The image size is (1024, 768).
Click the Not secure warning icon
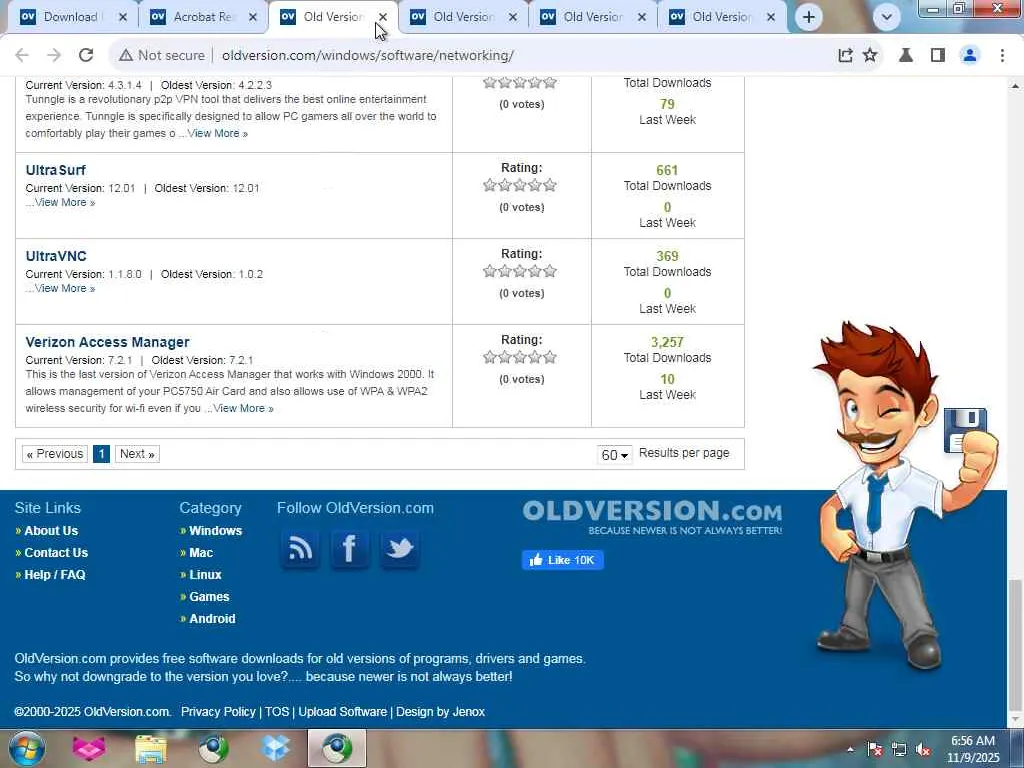coord(125,56)
